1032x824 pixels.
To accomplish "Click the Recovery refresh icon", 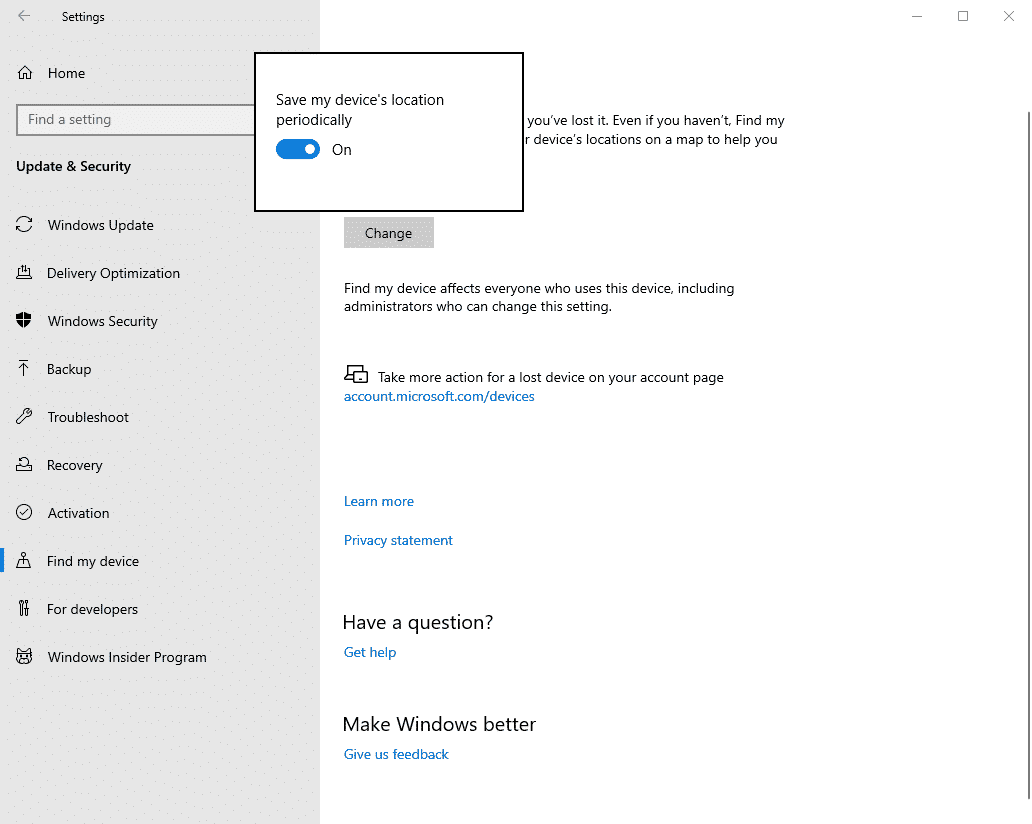I will tap(24, 465).
